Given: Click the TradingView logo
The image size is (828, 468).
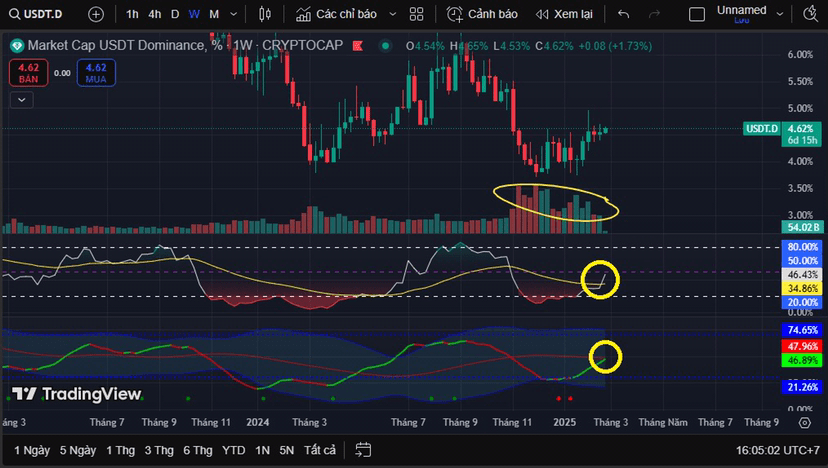Looking at the screenshot, I should [x=77, y=394].
